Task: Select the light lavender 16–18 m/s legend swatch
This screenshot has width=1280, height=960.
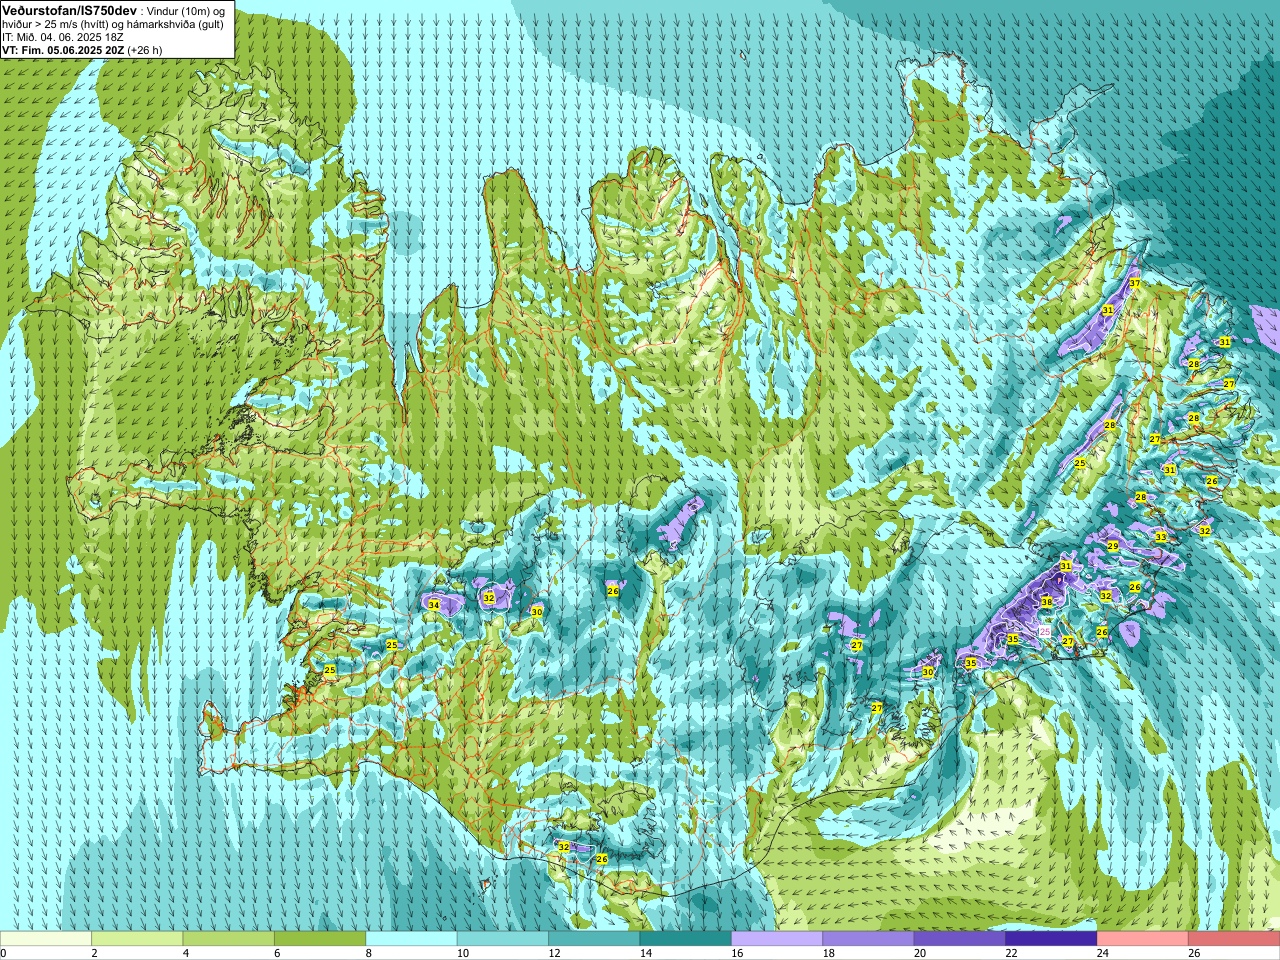Action: coord(777,938)
